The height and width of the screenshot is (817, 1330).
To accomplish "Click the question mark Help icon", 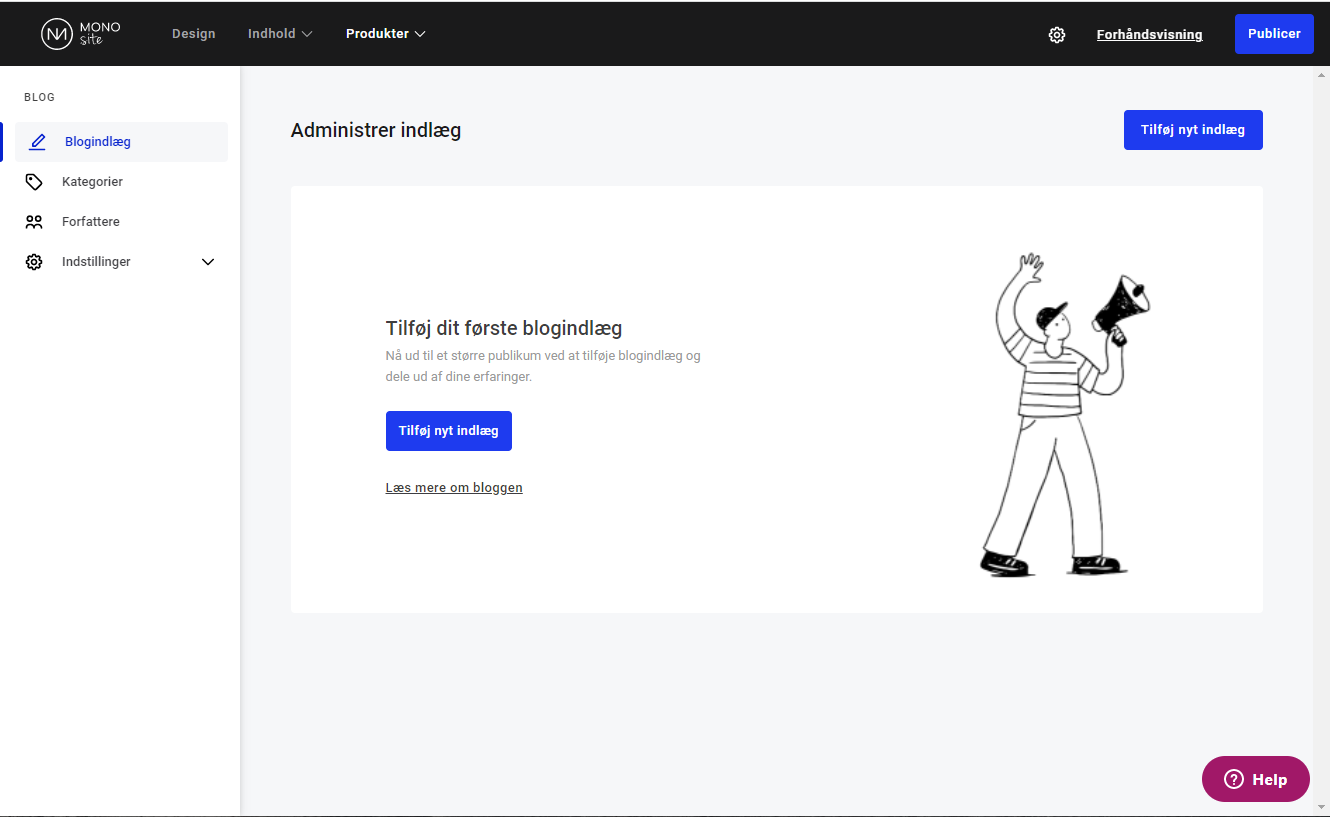I will 1233,779.
